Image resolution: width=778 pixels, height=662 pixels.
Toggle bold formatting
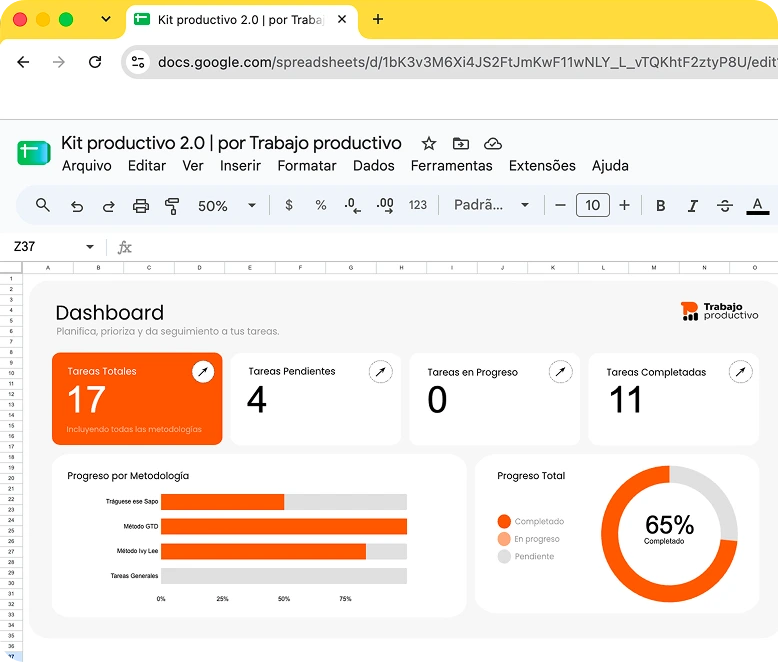click(660, 205)
